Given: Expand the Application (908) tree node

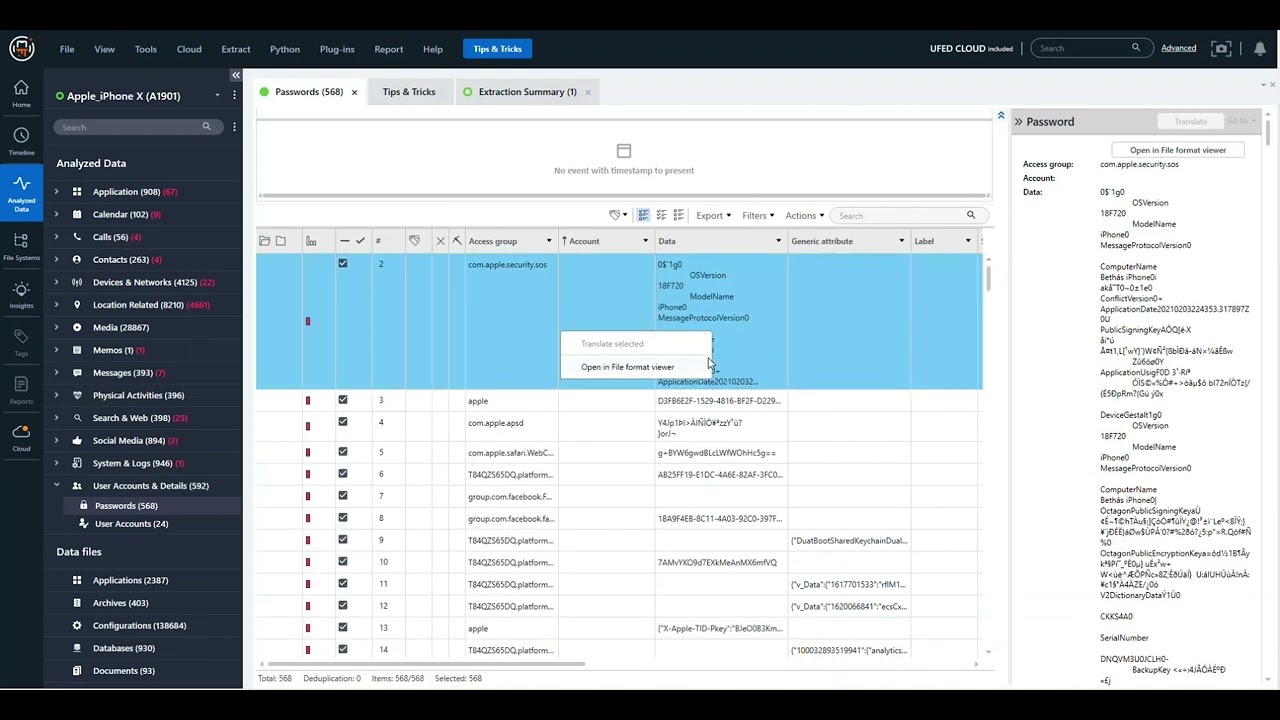Looking at the screenshot, I should pos(56,192).
